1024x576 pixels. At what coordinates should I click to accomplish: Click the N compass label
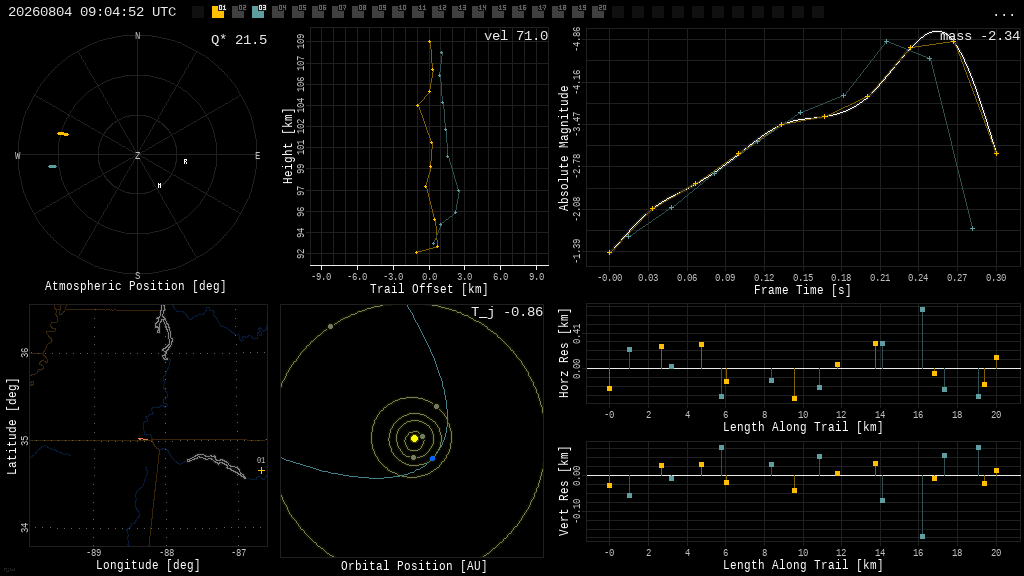click(x=137, y=36)
